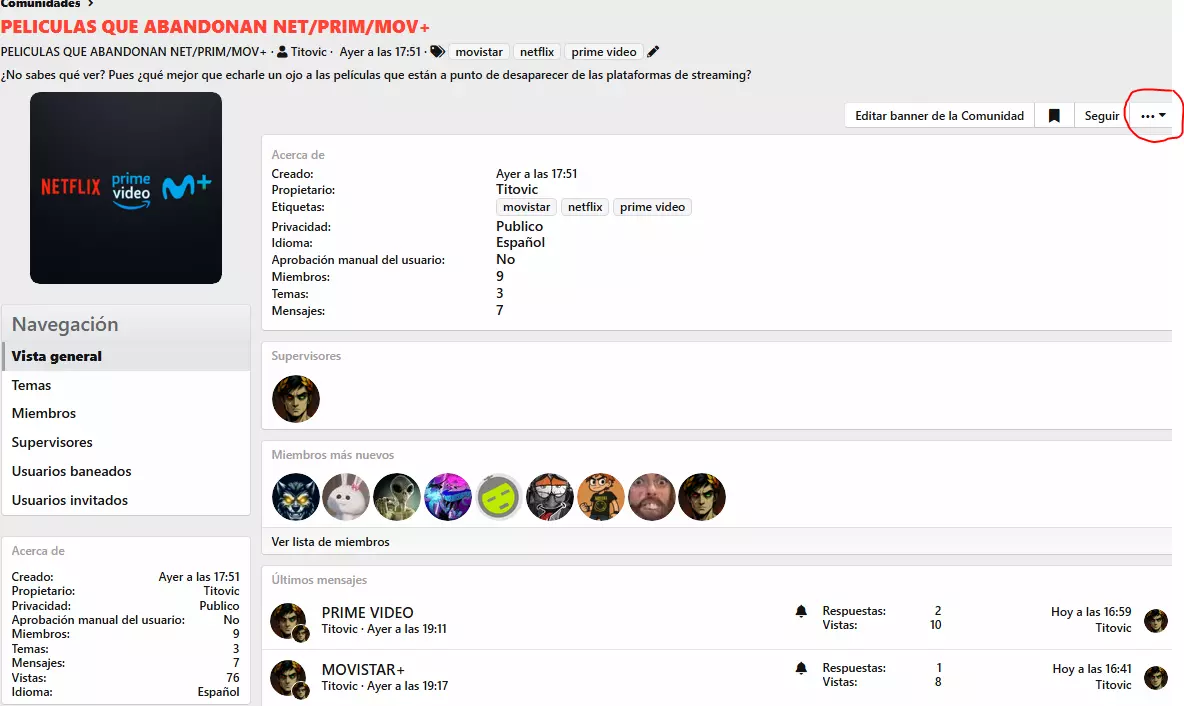Click Editar banner de la Comunidad
The width and height of the screenshot is (1184, 706).
click(939, 116)
